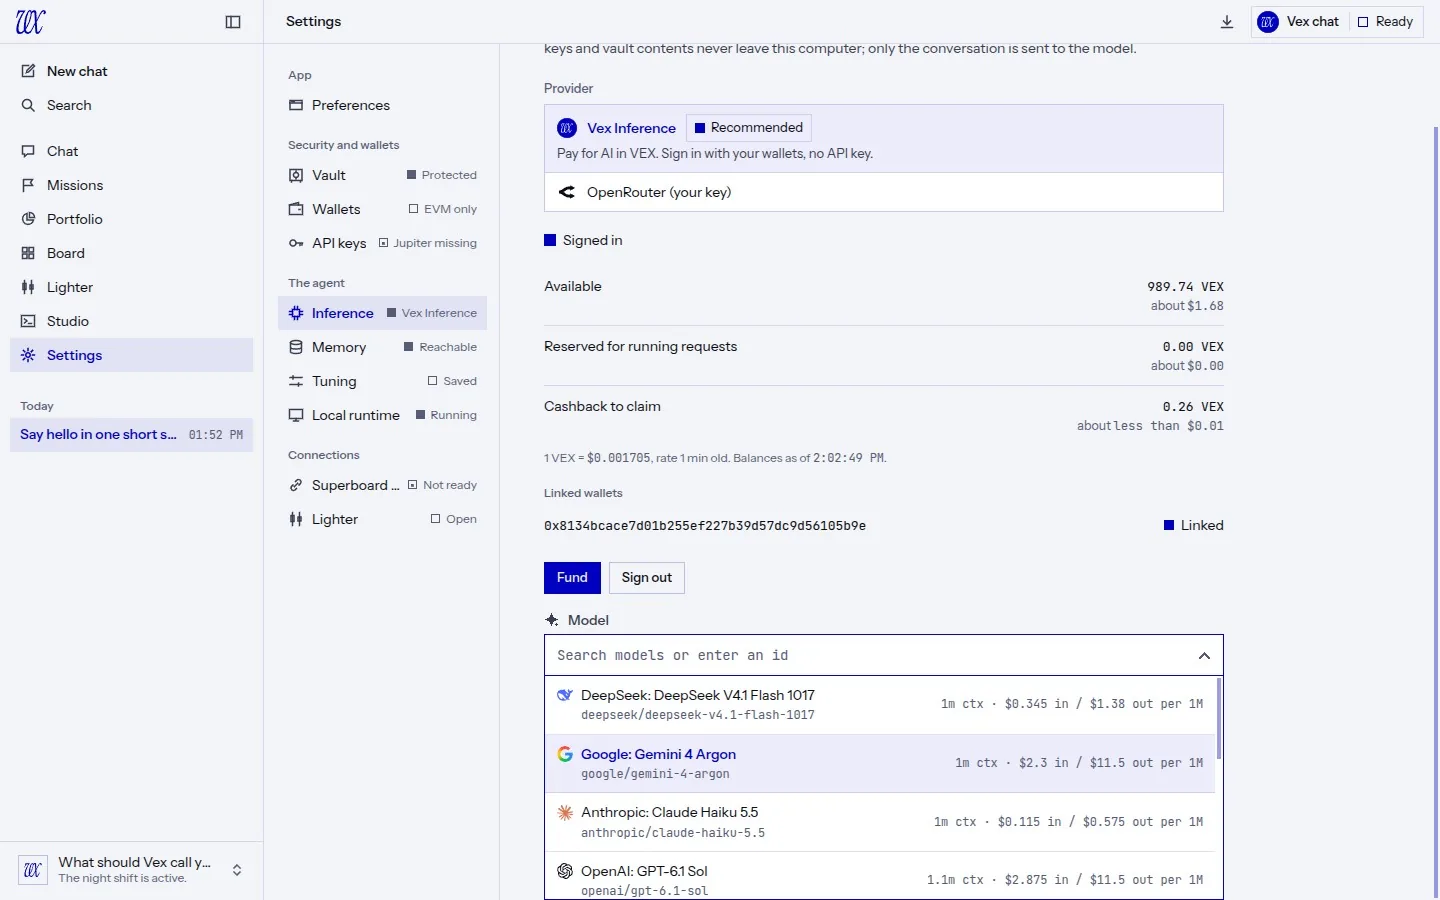1440x900 pixels.
Task: Collapse the sidebar with the panel icon
Action: [233, 22]
